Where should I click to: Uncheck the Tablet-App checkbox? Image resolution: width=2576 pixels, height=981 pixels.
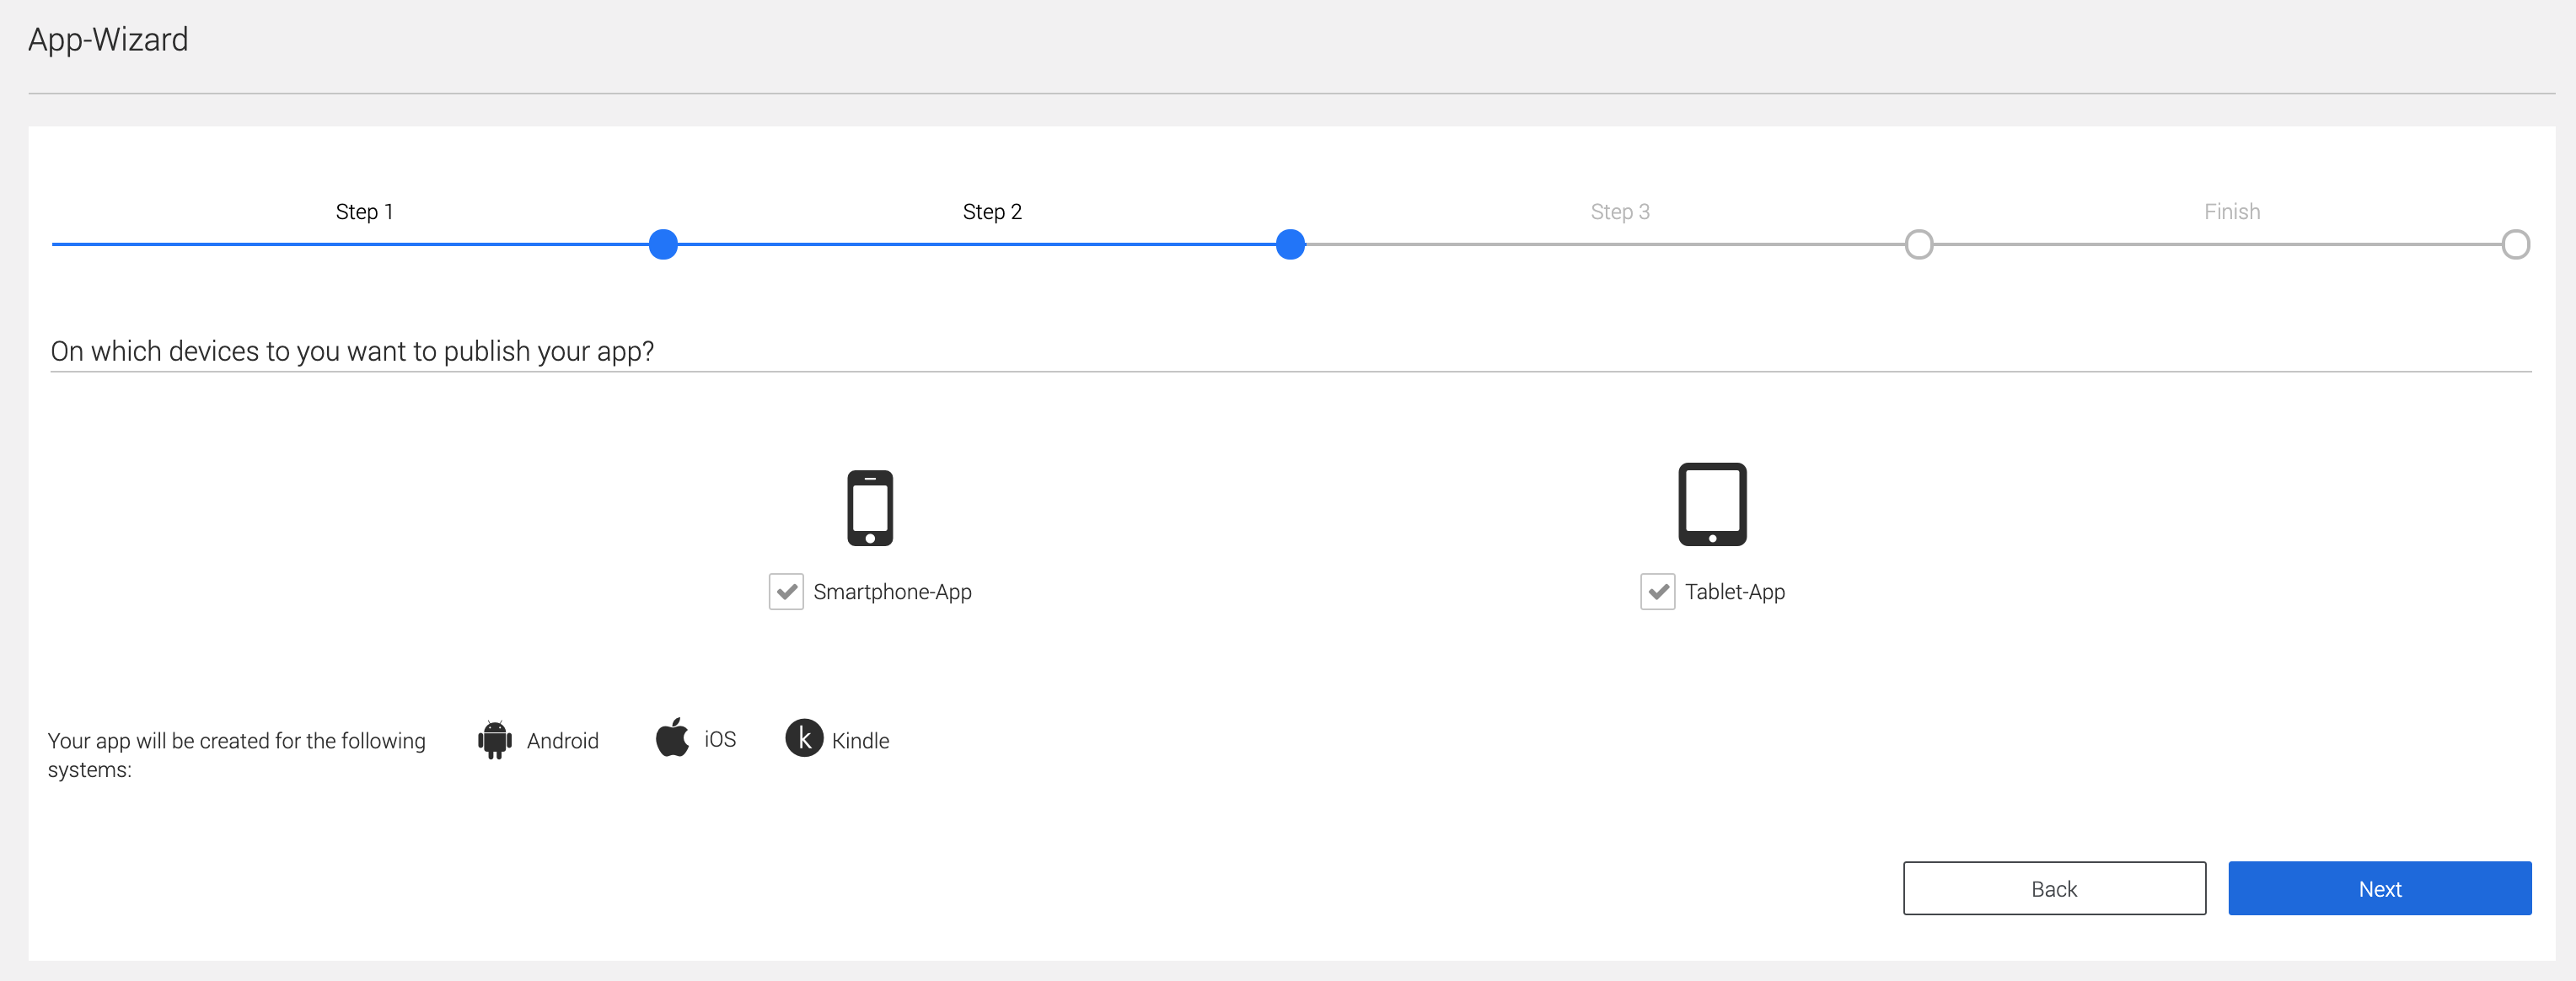(x=1657, y=592)
